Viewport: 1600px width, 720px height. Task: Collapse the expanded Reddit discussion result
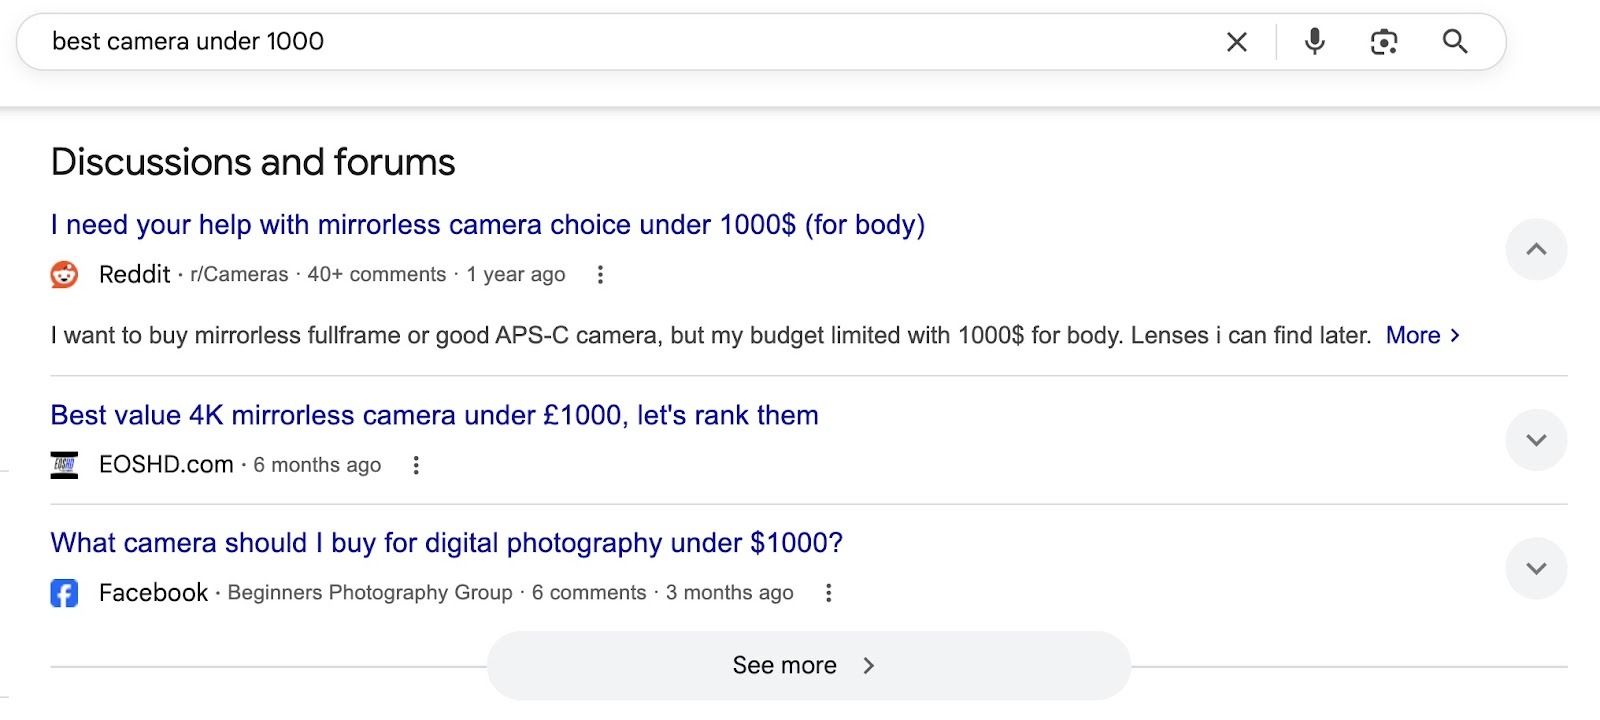pyautogui.click(x=1536, y=250)
